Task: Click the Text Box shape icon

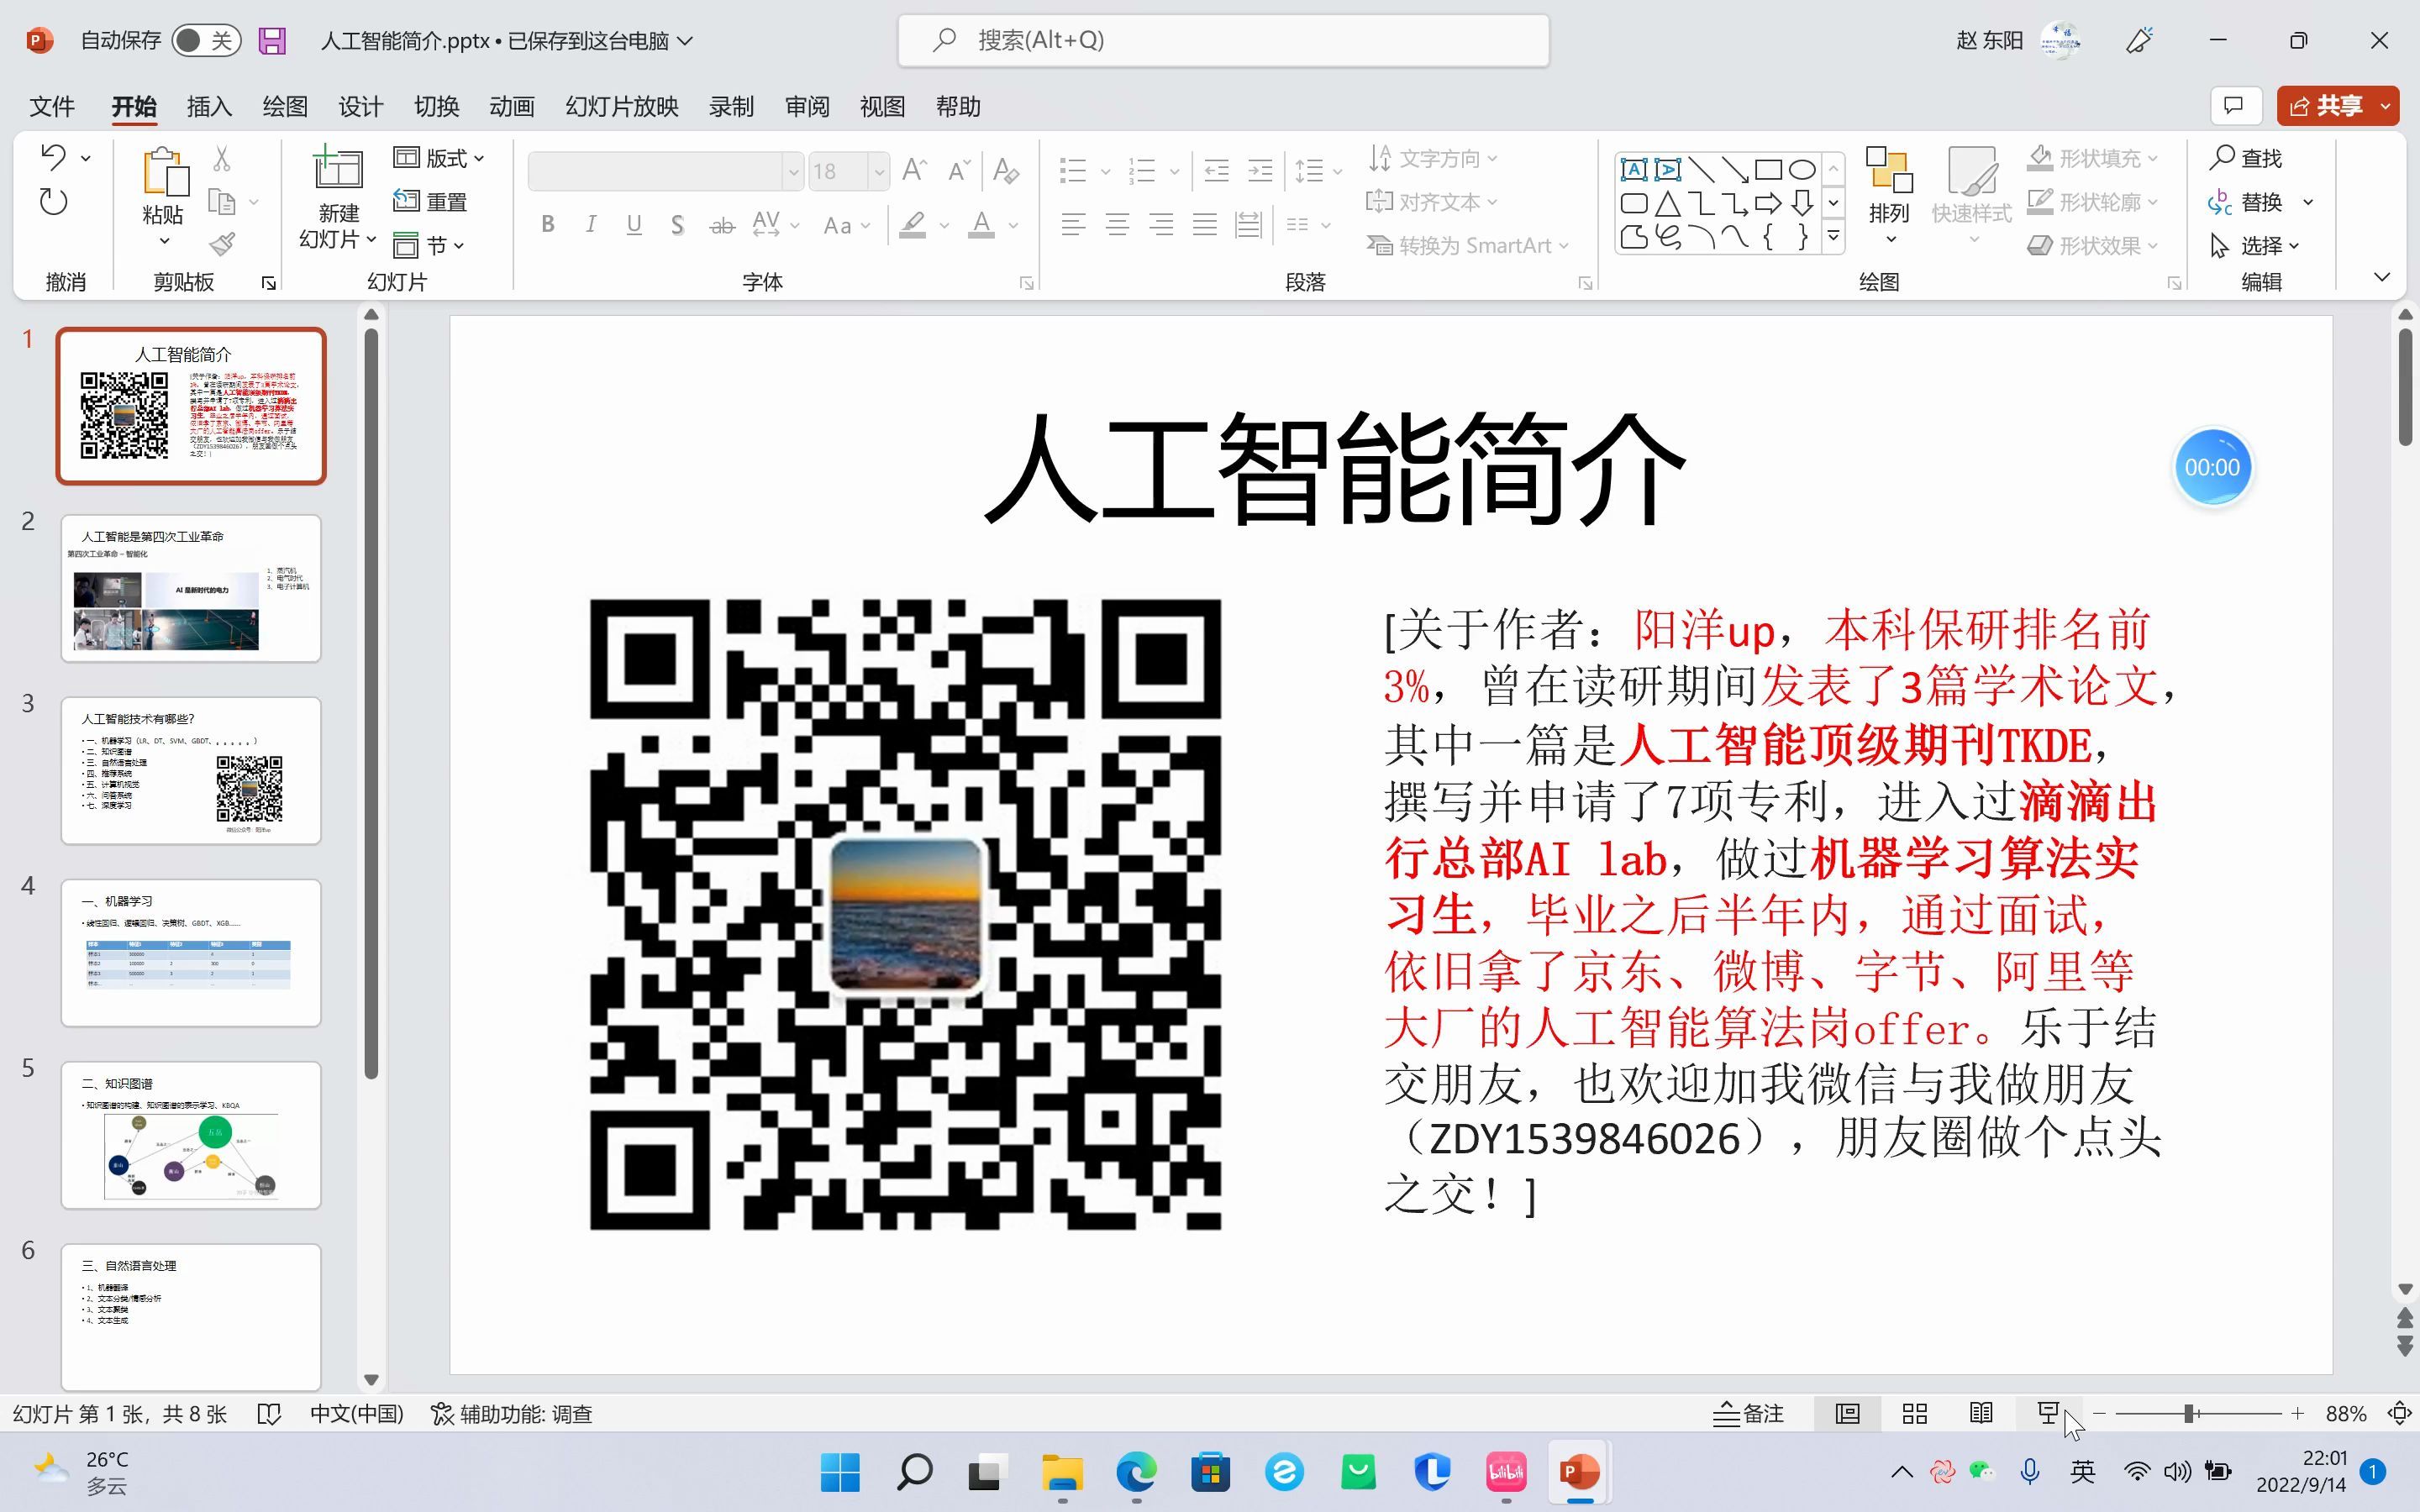Action: pos(1633,169)
